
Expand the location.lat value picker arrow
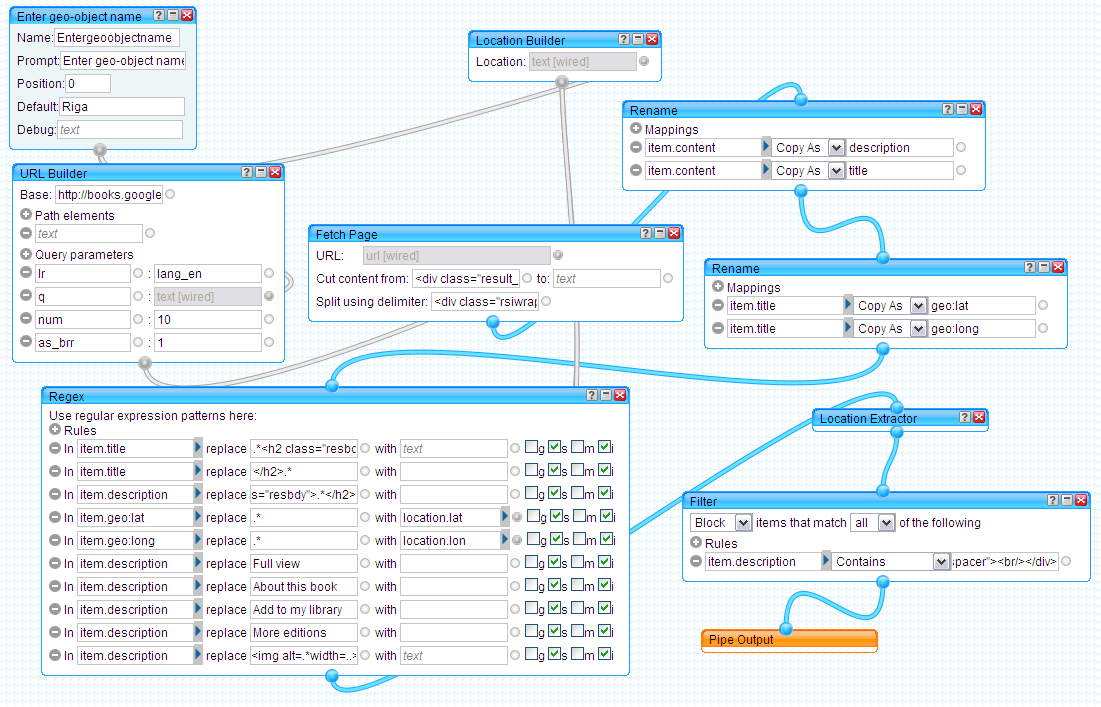point(505,517)
